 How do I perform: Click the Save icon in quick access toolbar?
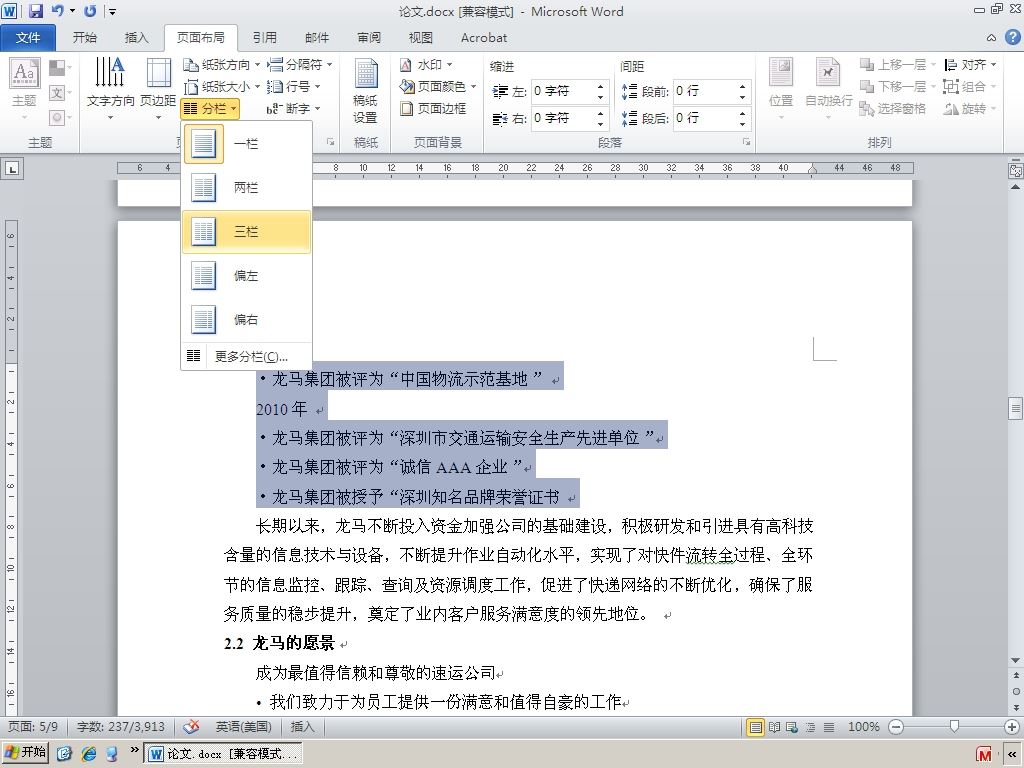pyautogui.click(x=35, y=10)
